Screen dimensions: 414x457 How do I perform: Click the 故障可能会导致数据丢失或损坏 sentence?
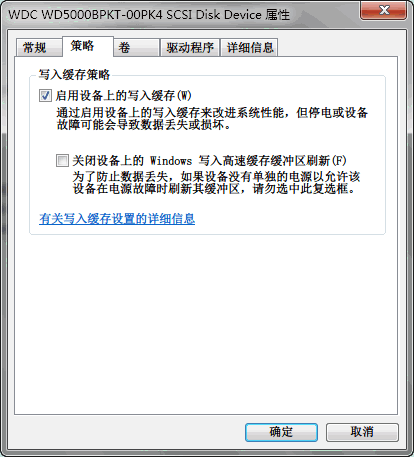(x=144, y=125)
